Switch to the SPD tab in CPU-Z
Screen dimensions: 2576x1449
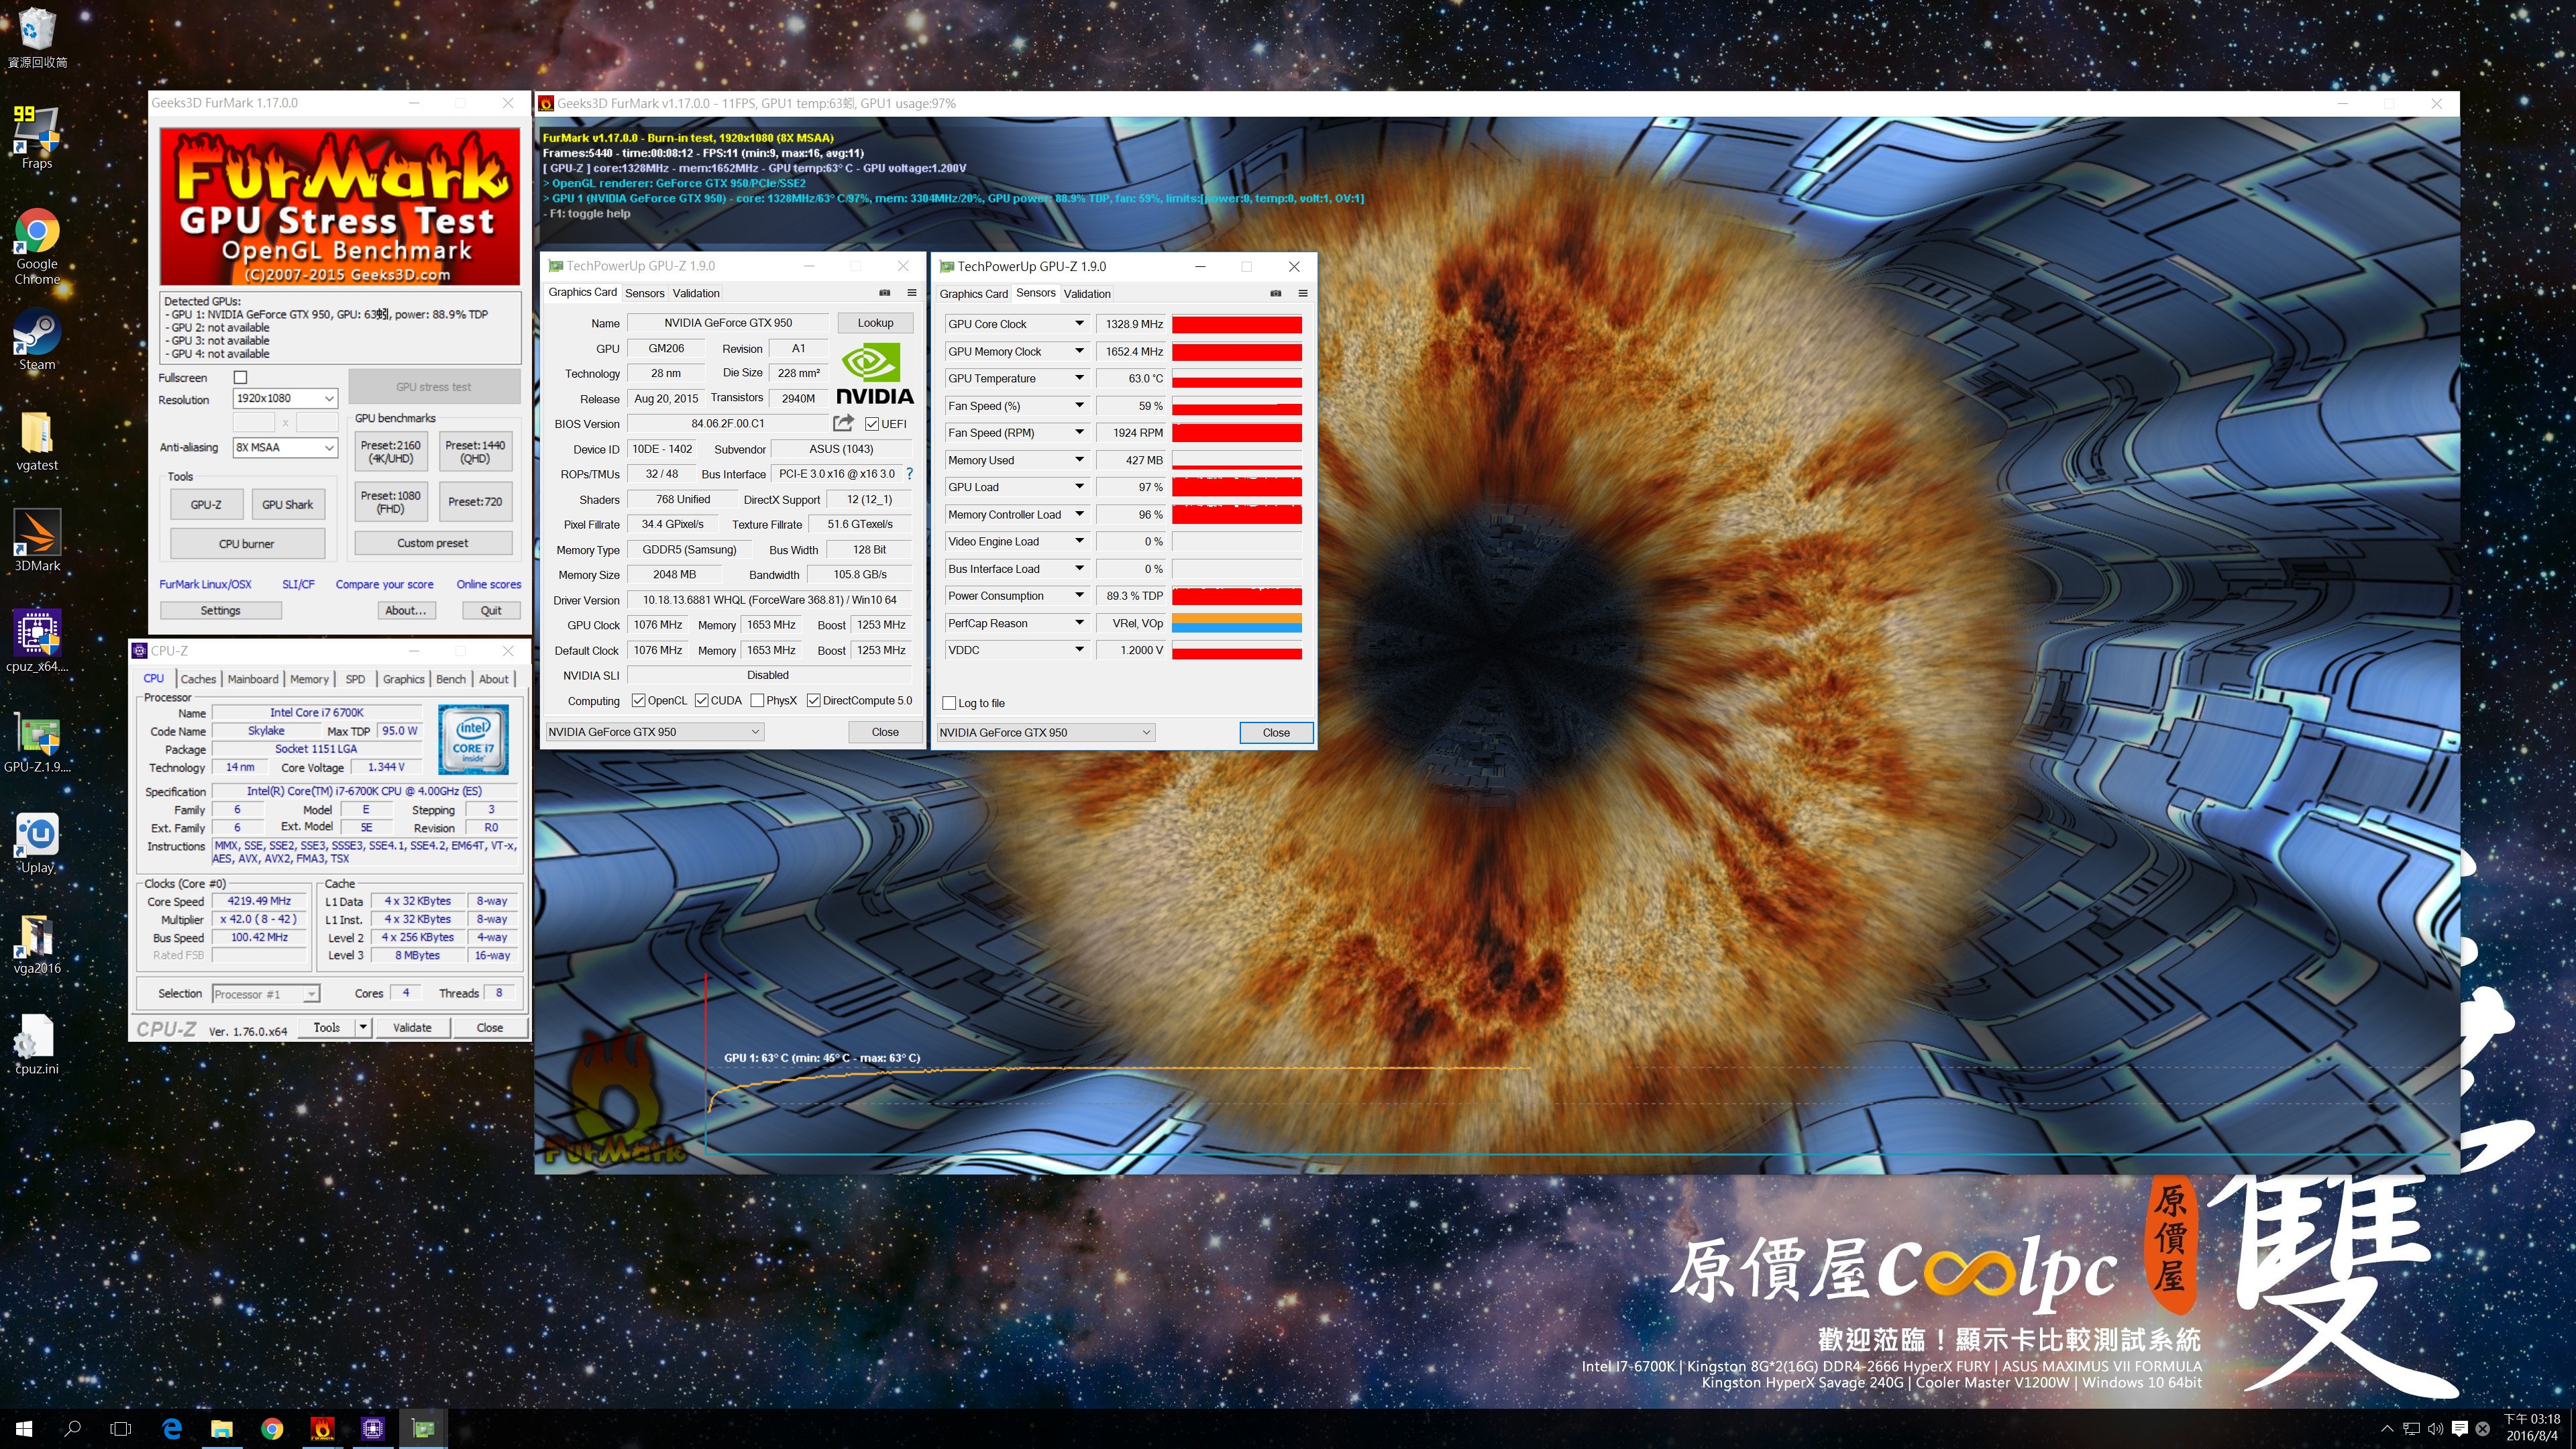pyautogui.click(x=355, y=679)
